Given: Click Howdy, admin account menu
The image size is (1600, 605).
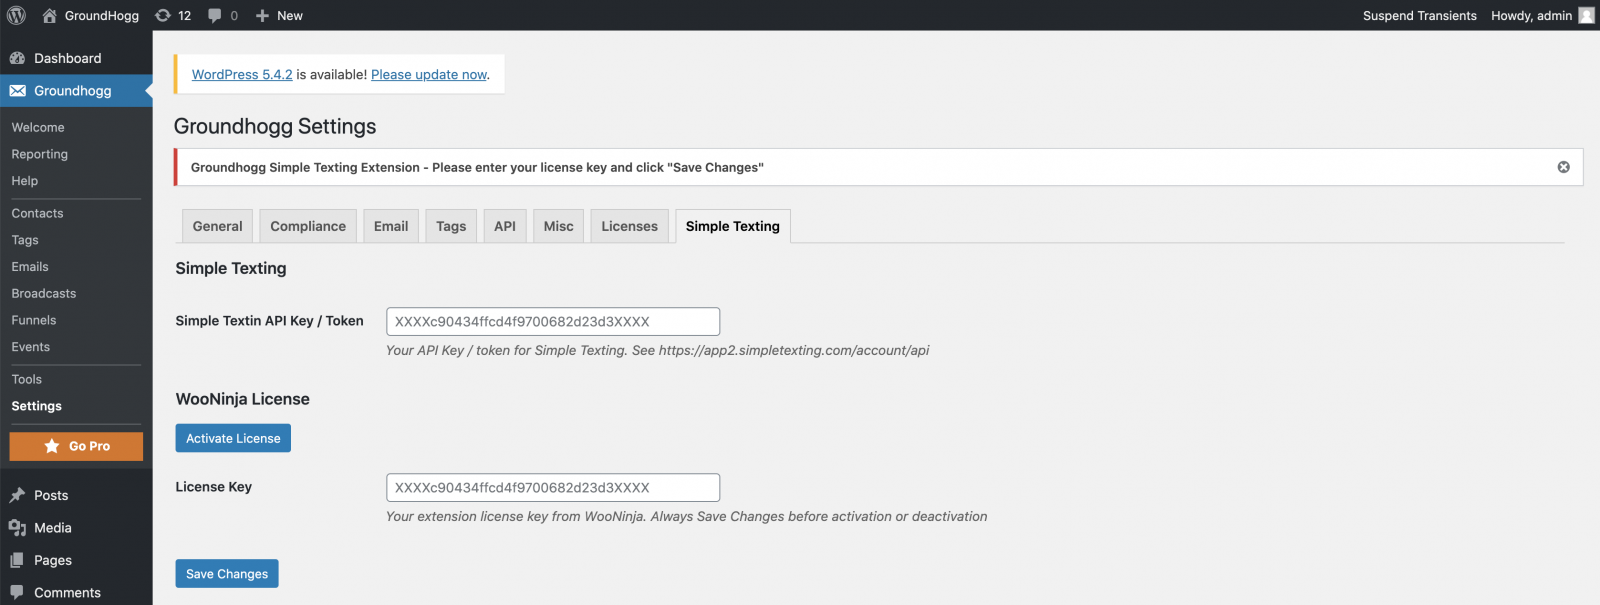Looking at the screenshot, I should click(1542, 15).
